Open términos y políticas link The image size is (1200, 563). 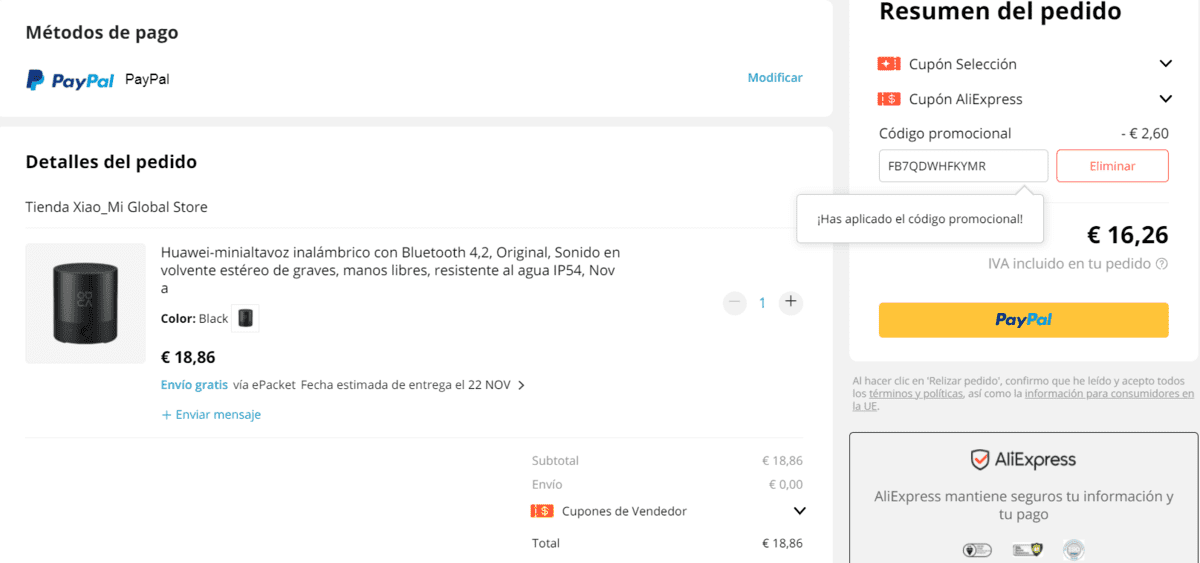pyautogui.click(x=915, y=394)
